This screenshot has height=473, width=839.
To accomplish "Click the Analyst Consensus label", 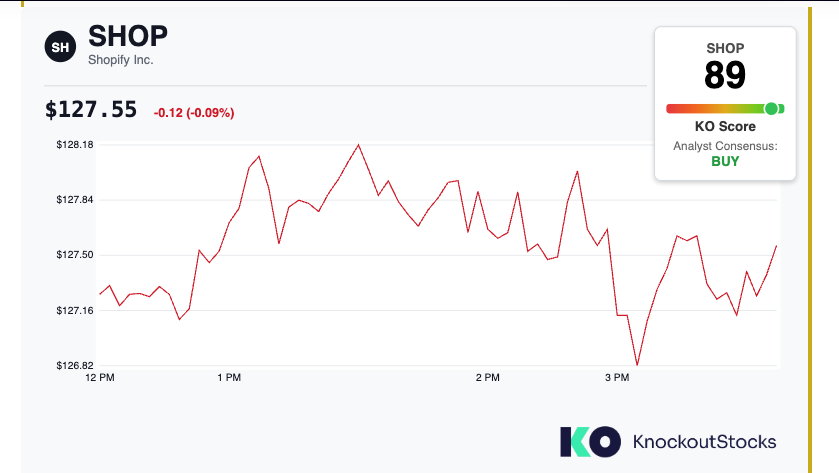I will point(725,146).
